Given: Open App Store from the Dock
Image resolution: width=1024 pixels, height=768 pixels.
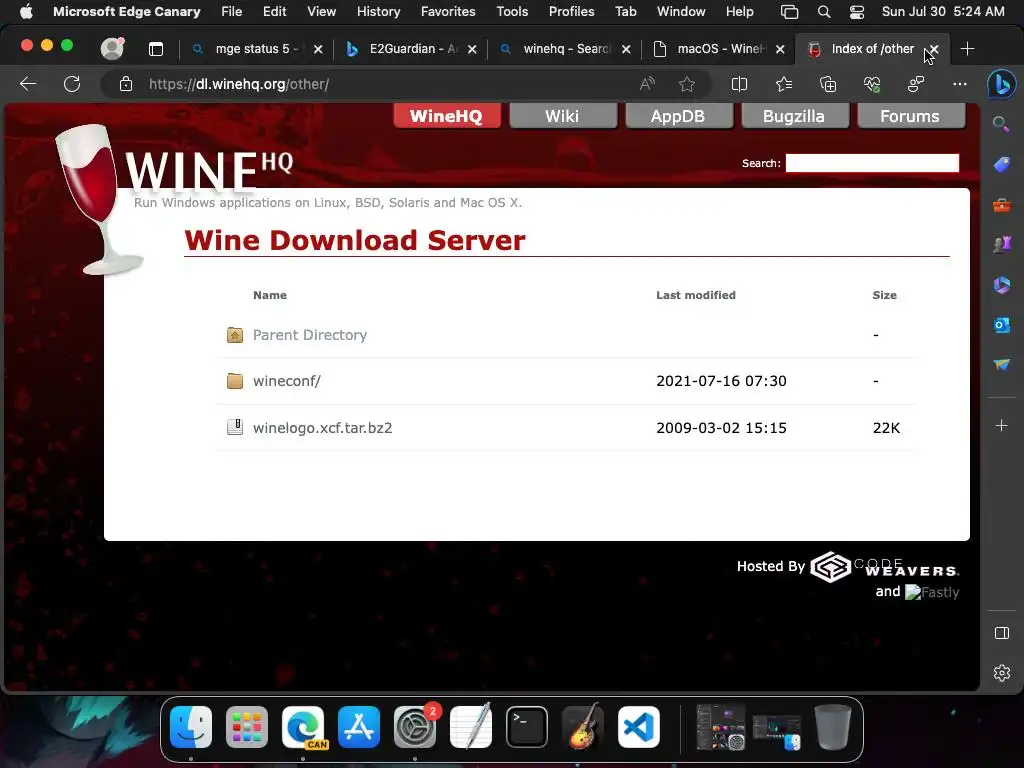Looking at the screenshot, I should [359, 727].
